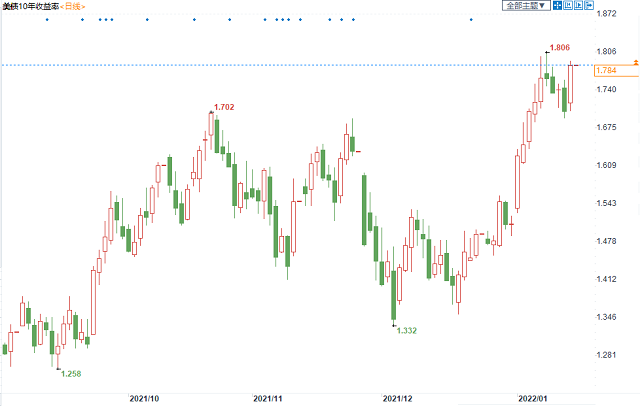This screenshot has height=406, width=640.
Task: Click the 美债10年收益率 chart title
Action: click(30, 6)
